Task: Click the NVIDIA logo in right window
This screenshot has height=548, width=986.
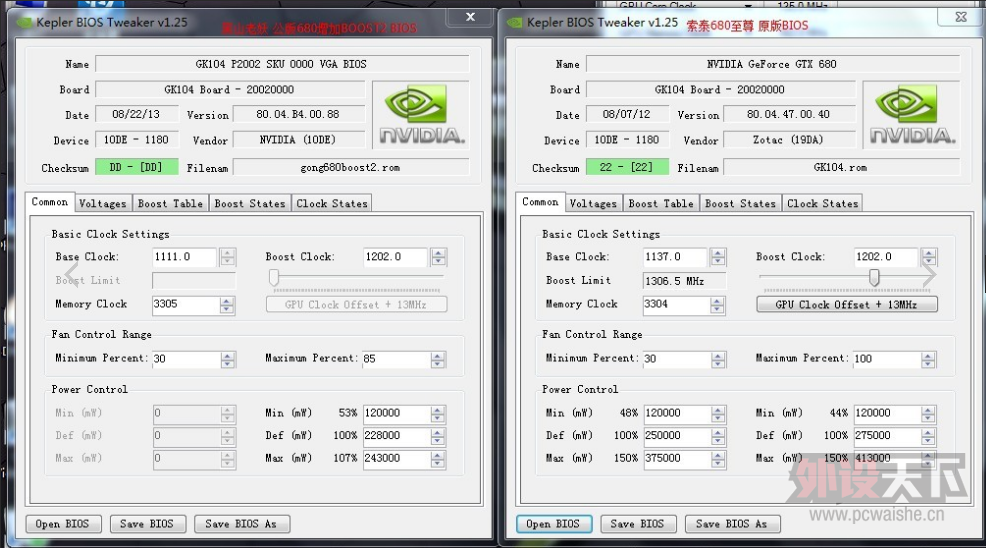Action: 911,115
